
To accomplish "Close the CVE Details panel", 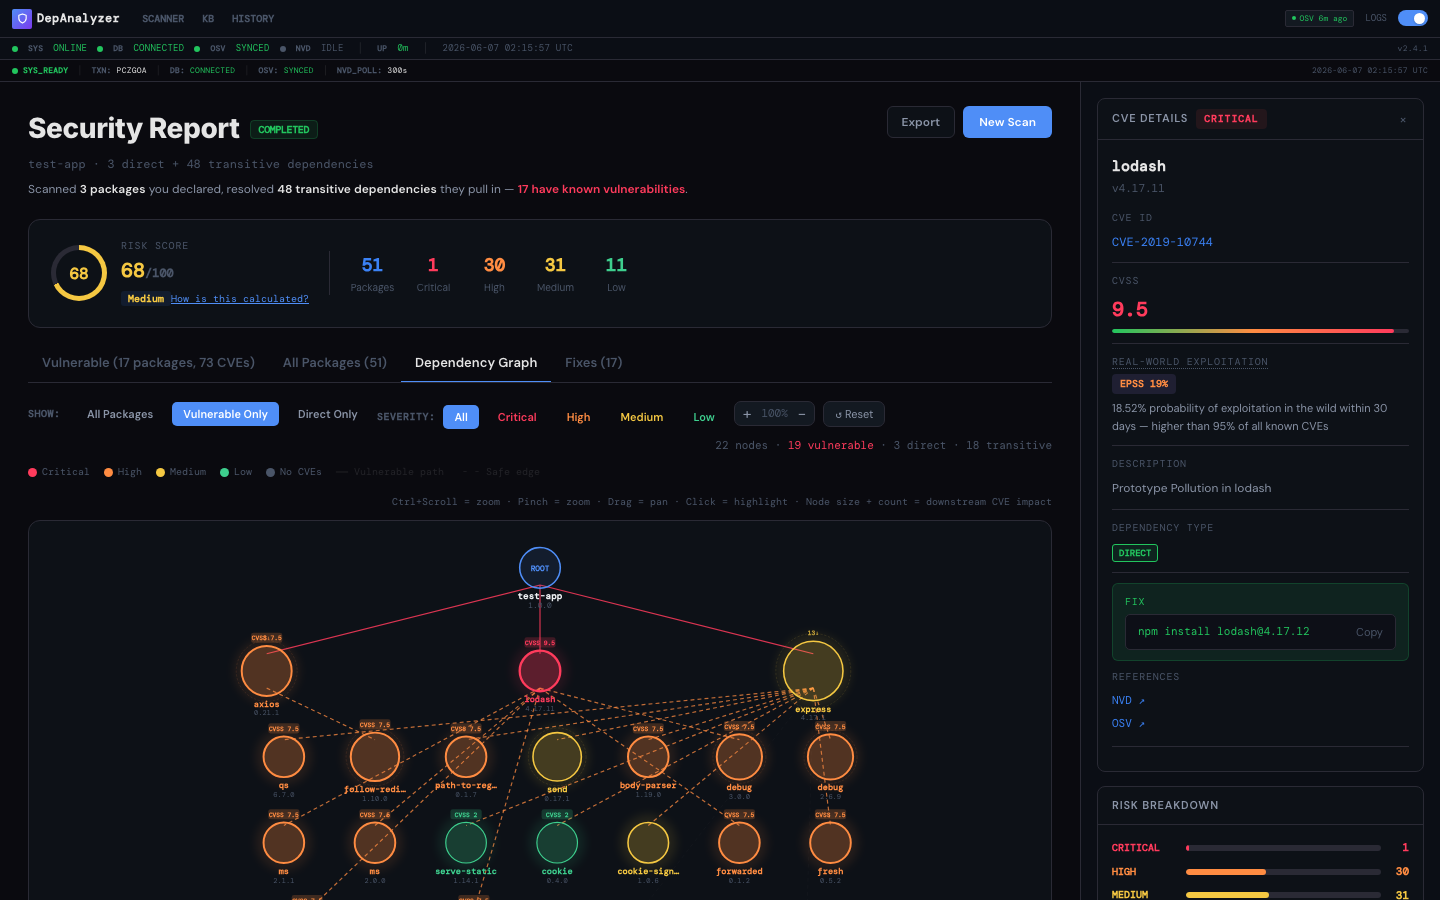I will [x=1403, y=119].
